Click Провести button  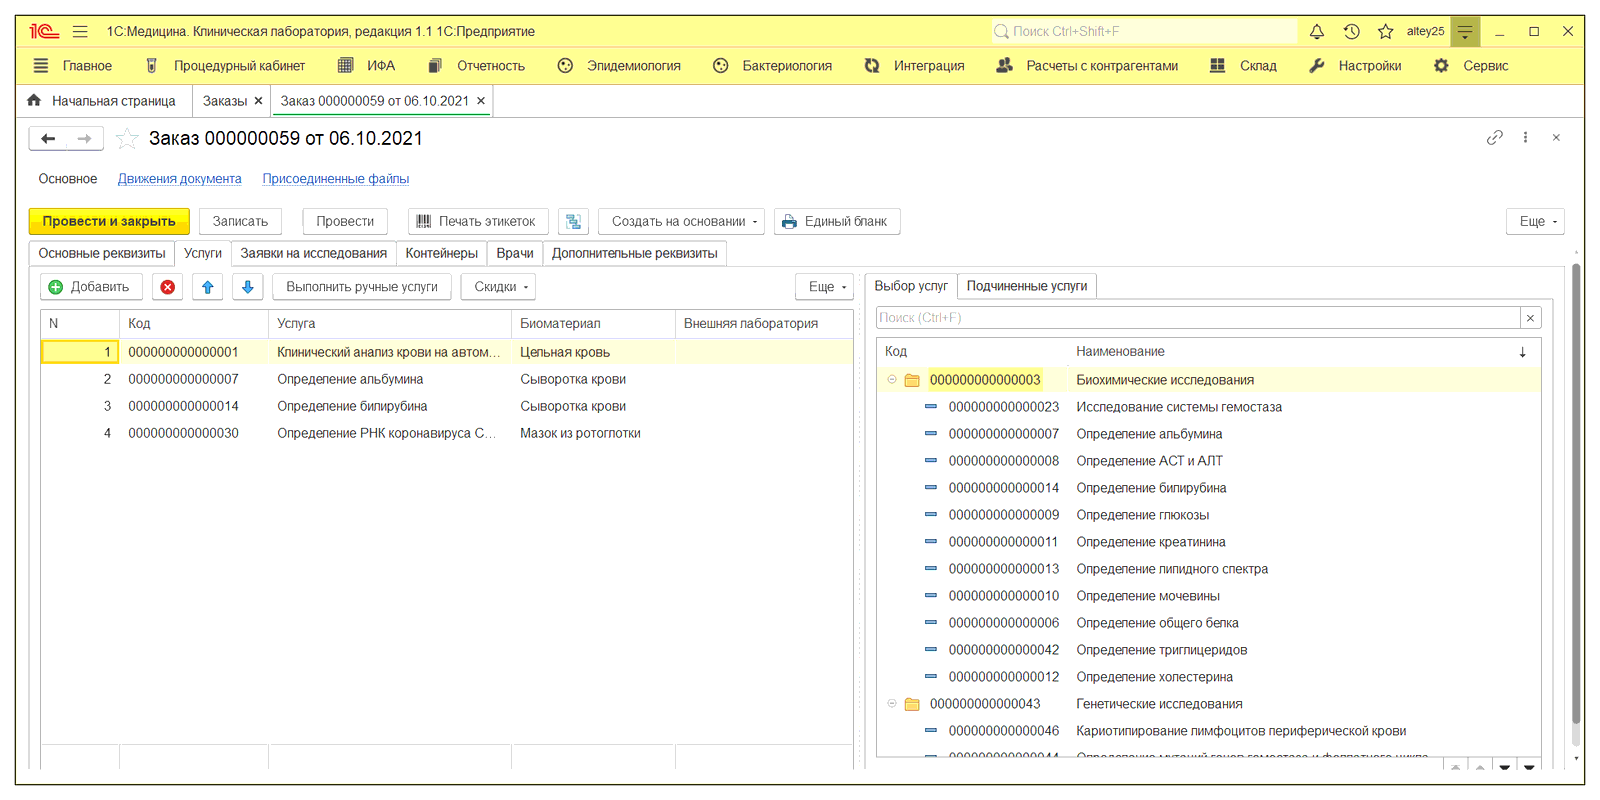pos(345,221)
